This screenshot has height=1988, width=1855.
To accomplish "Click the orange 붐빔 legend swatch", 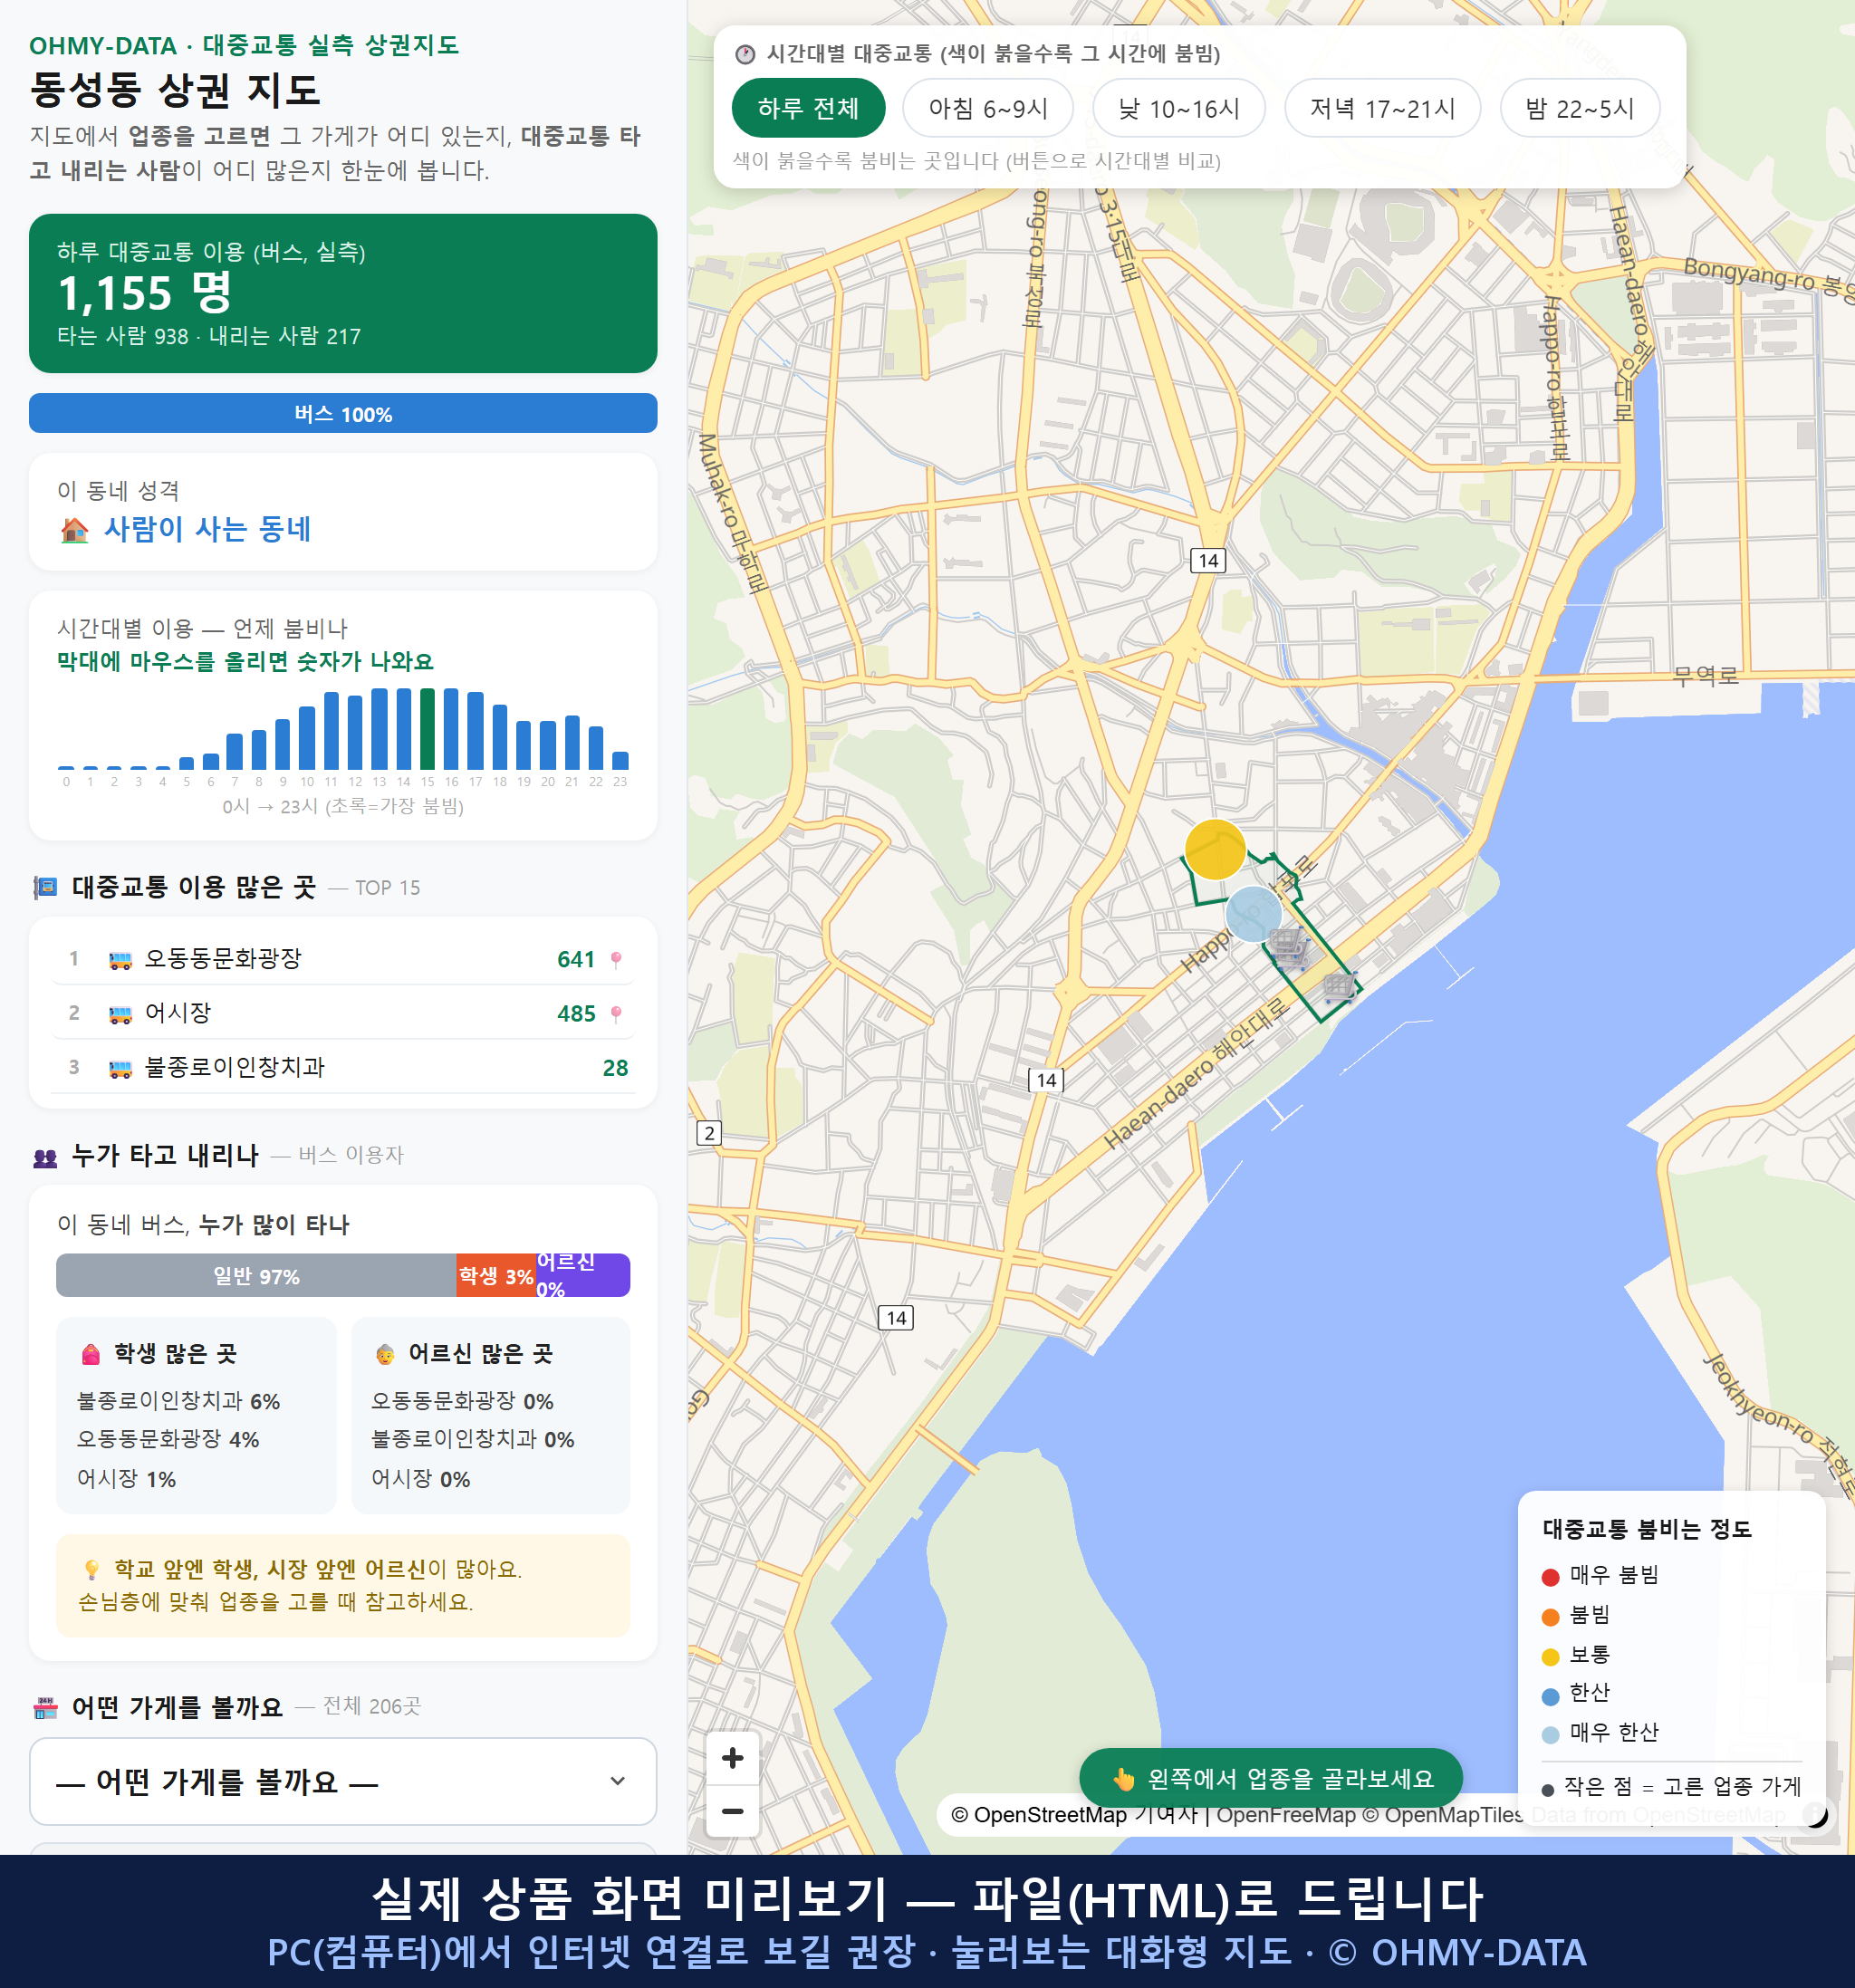I will click(x=1550, y=1617).
